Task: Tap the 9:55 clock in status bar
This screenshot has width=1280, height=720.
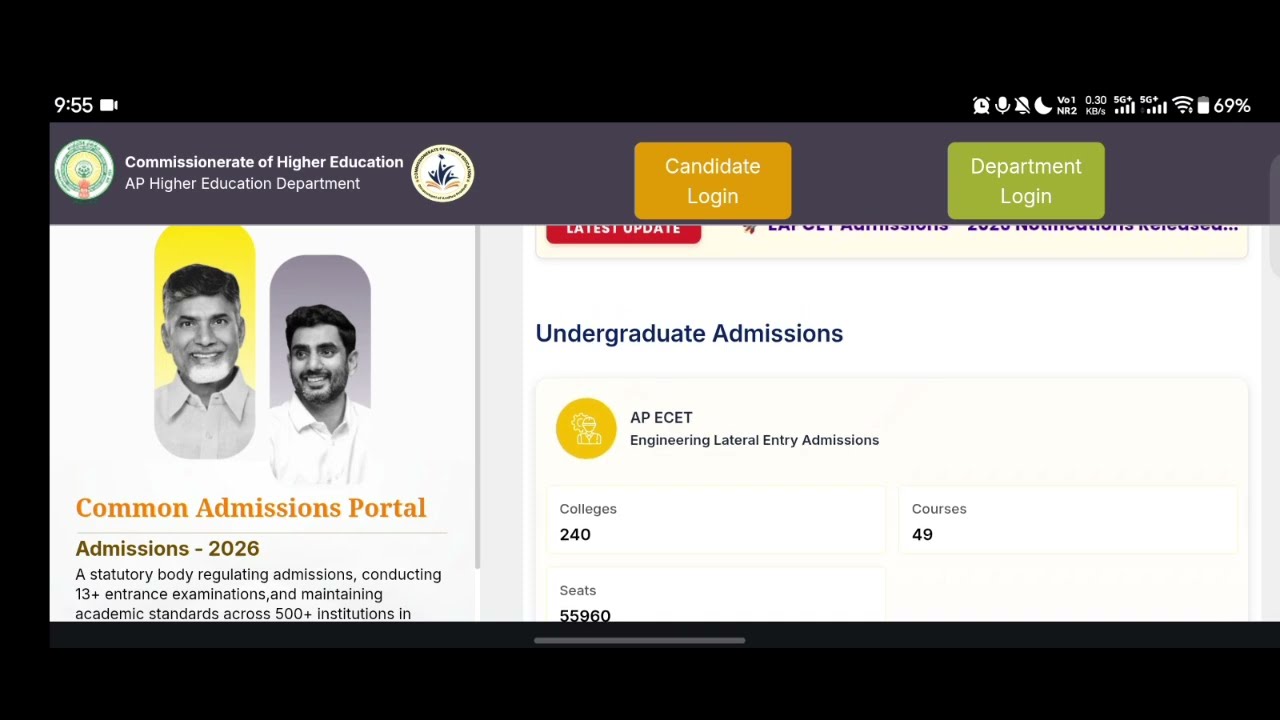Action: click(x=73, y=105)
